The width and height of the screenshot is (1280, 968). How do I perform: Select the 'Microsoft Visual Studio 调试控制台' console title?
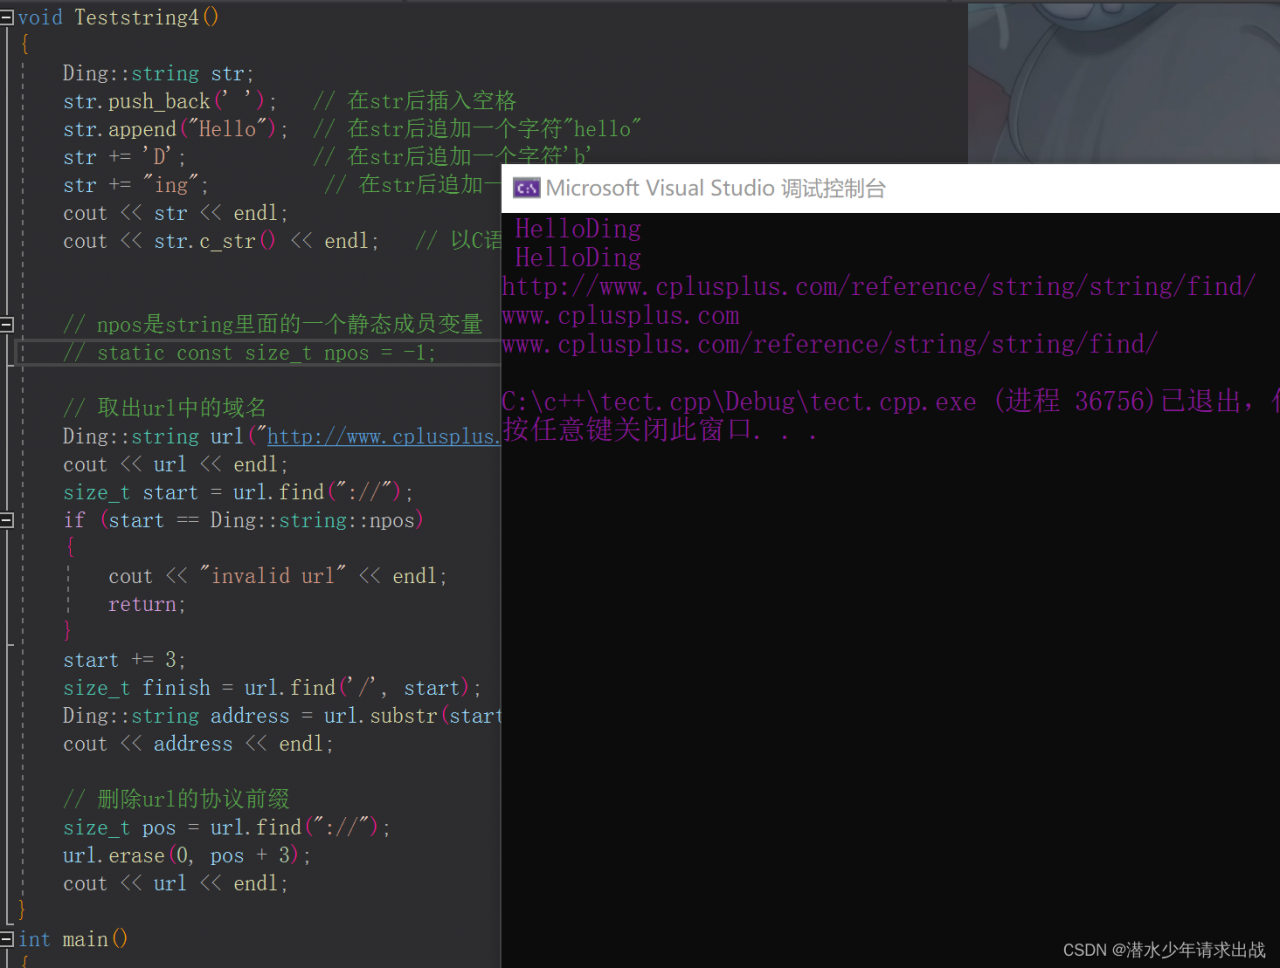click(716, 188)
